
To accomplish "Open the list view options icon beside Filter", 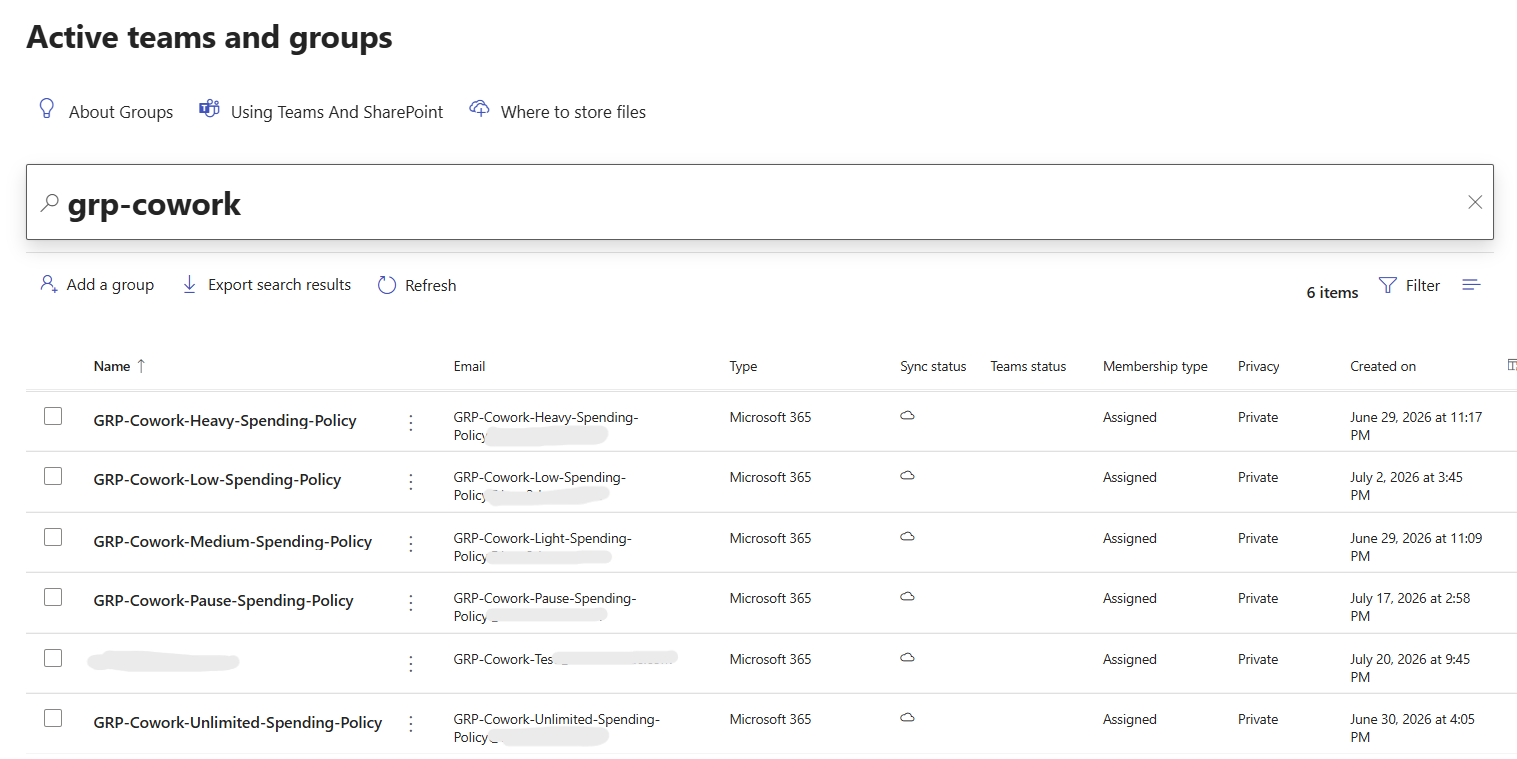I will click(x=1471, y=285).
